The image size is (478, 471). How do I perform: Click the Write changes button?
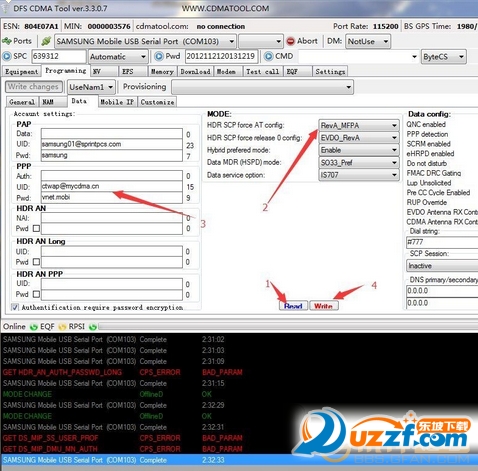tap(33, 87)
